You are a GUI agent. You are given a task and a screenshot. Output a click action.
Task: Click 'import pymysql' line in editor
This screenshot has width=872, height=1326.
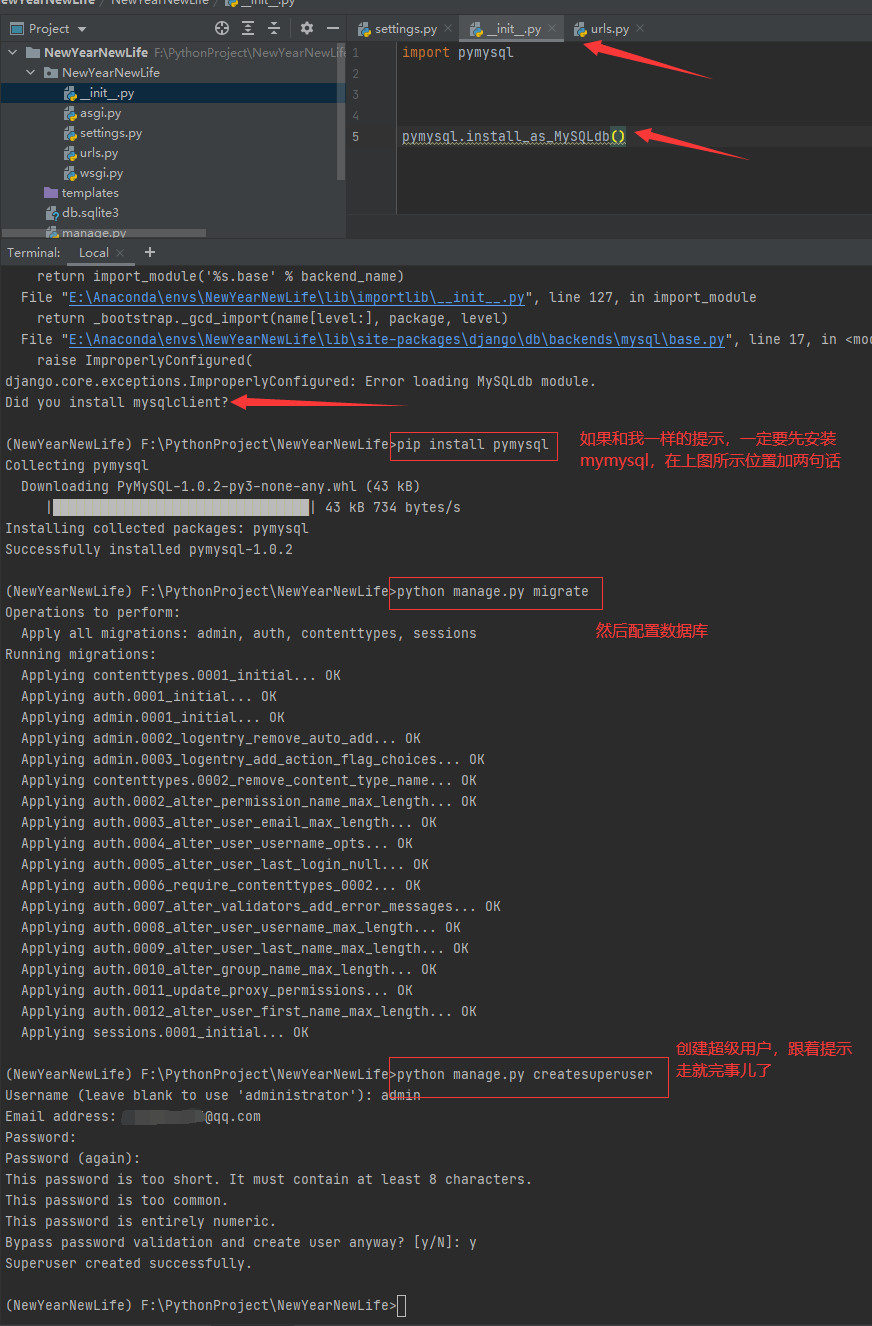coord(458,52)
